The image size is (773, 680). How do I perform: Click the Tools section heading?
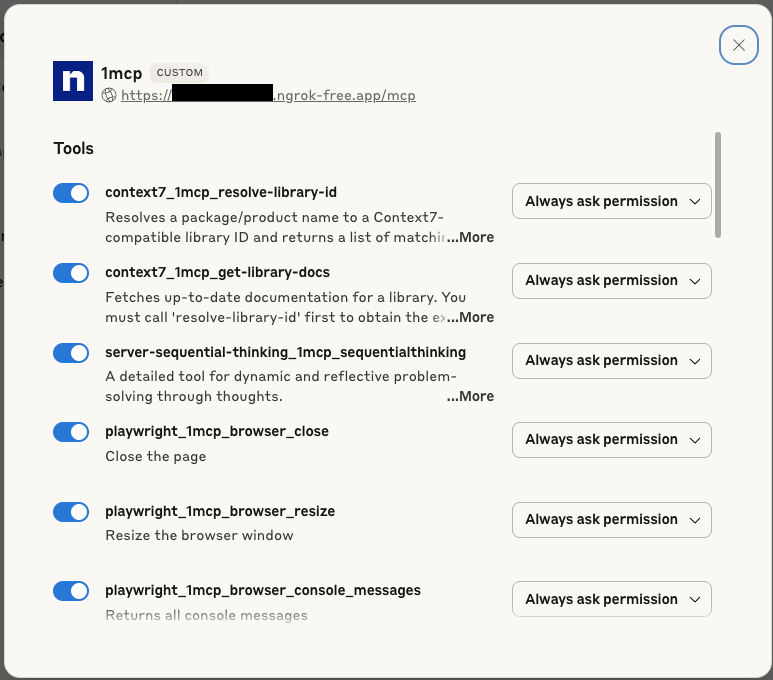(x=73, y=148)
